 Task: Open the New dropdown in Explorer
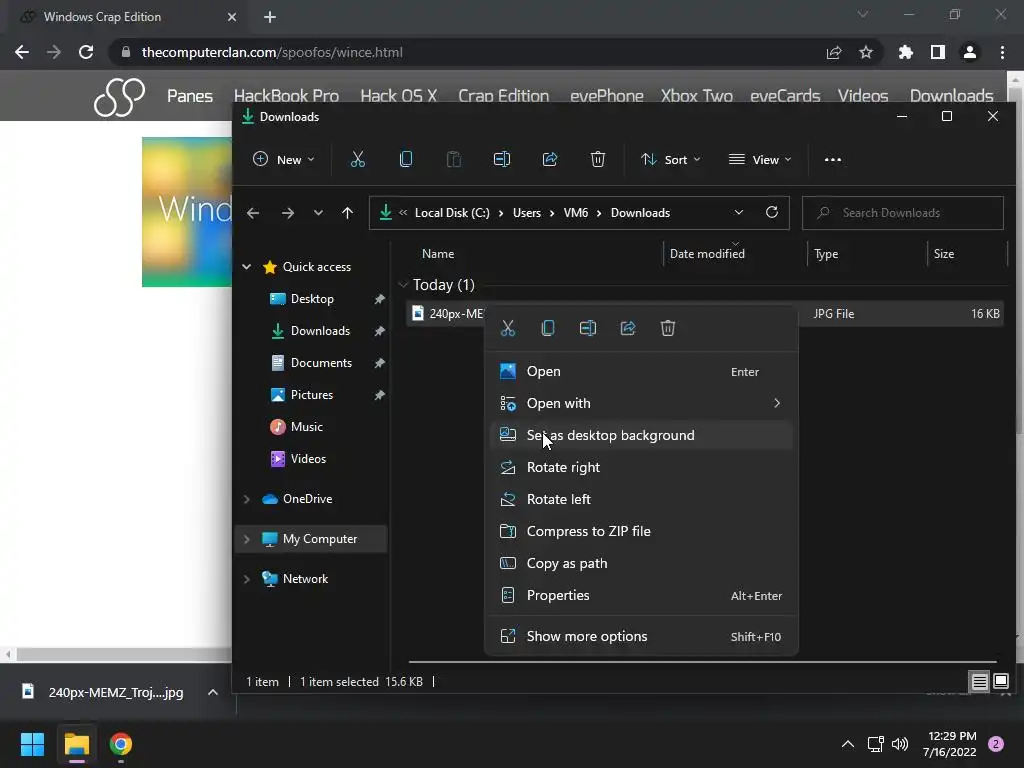tap(283, 159)
